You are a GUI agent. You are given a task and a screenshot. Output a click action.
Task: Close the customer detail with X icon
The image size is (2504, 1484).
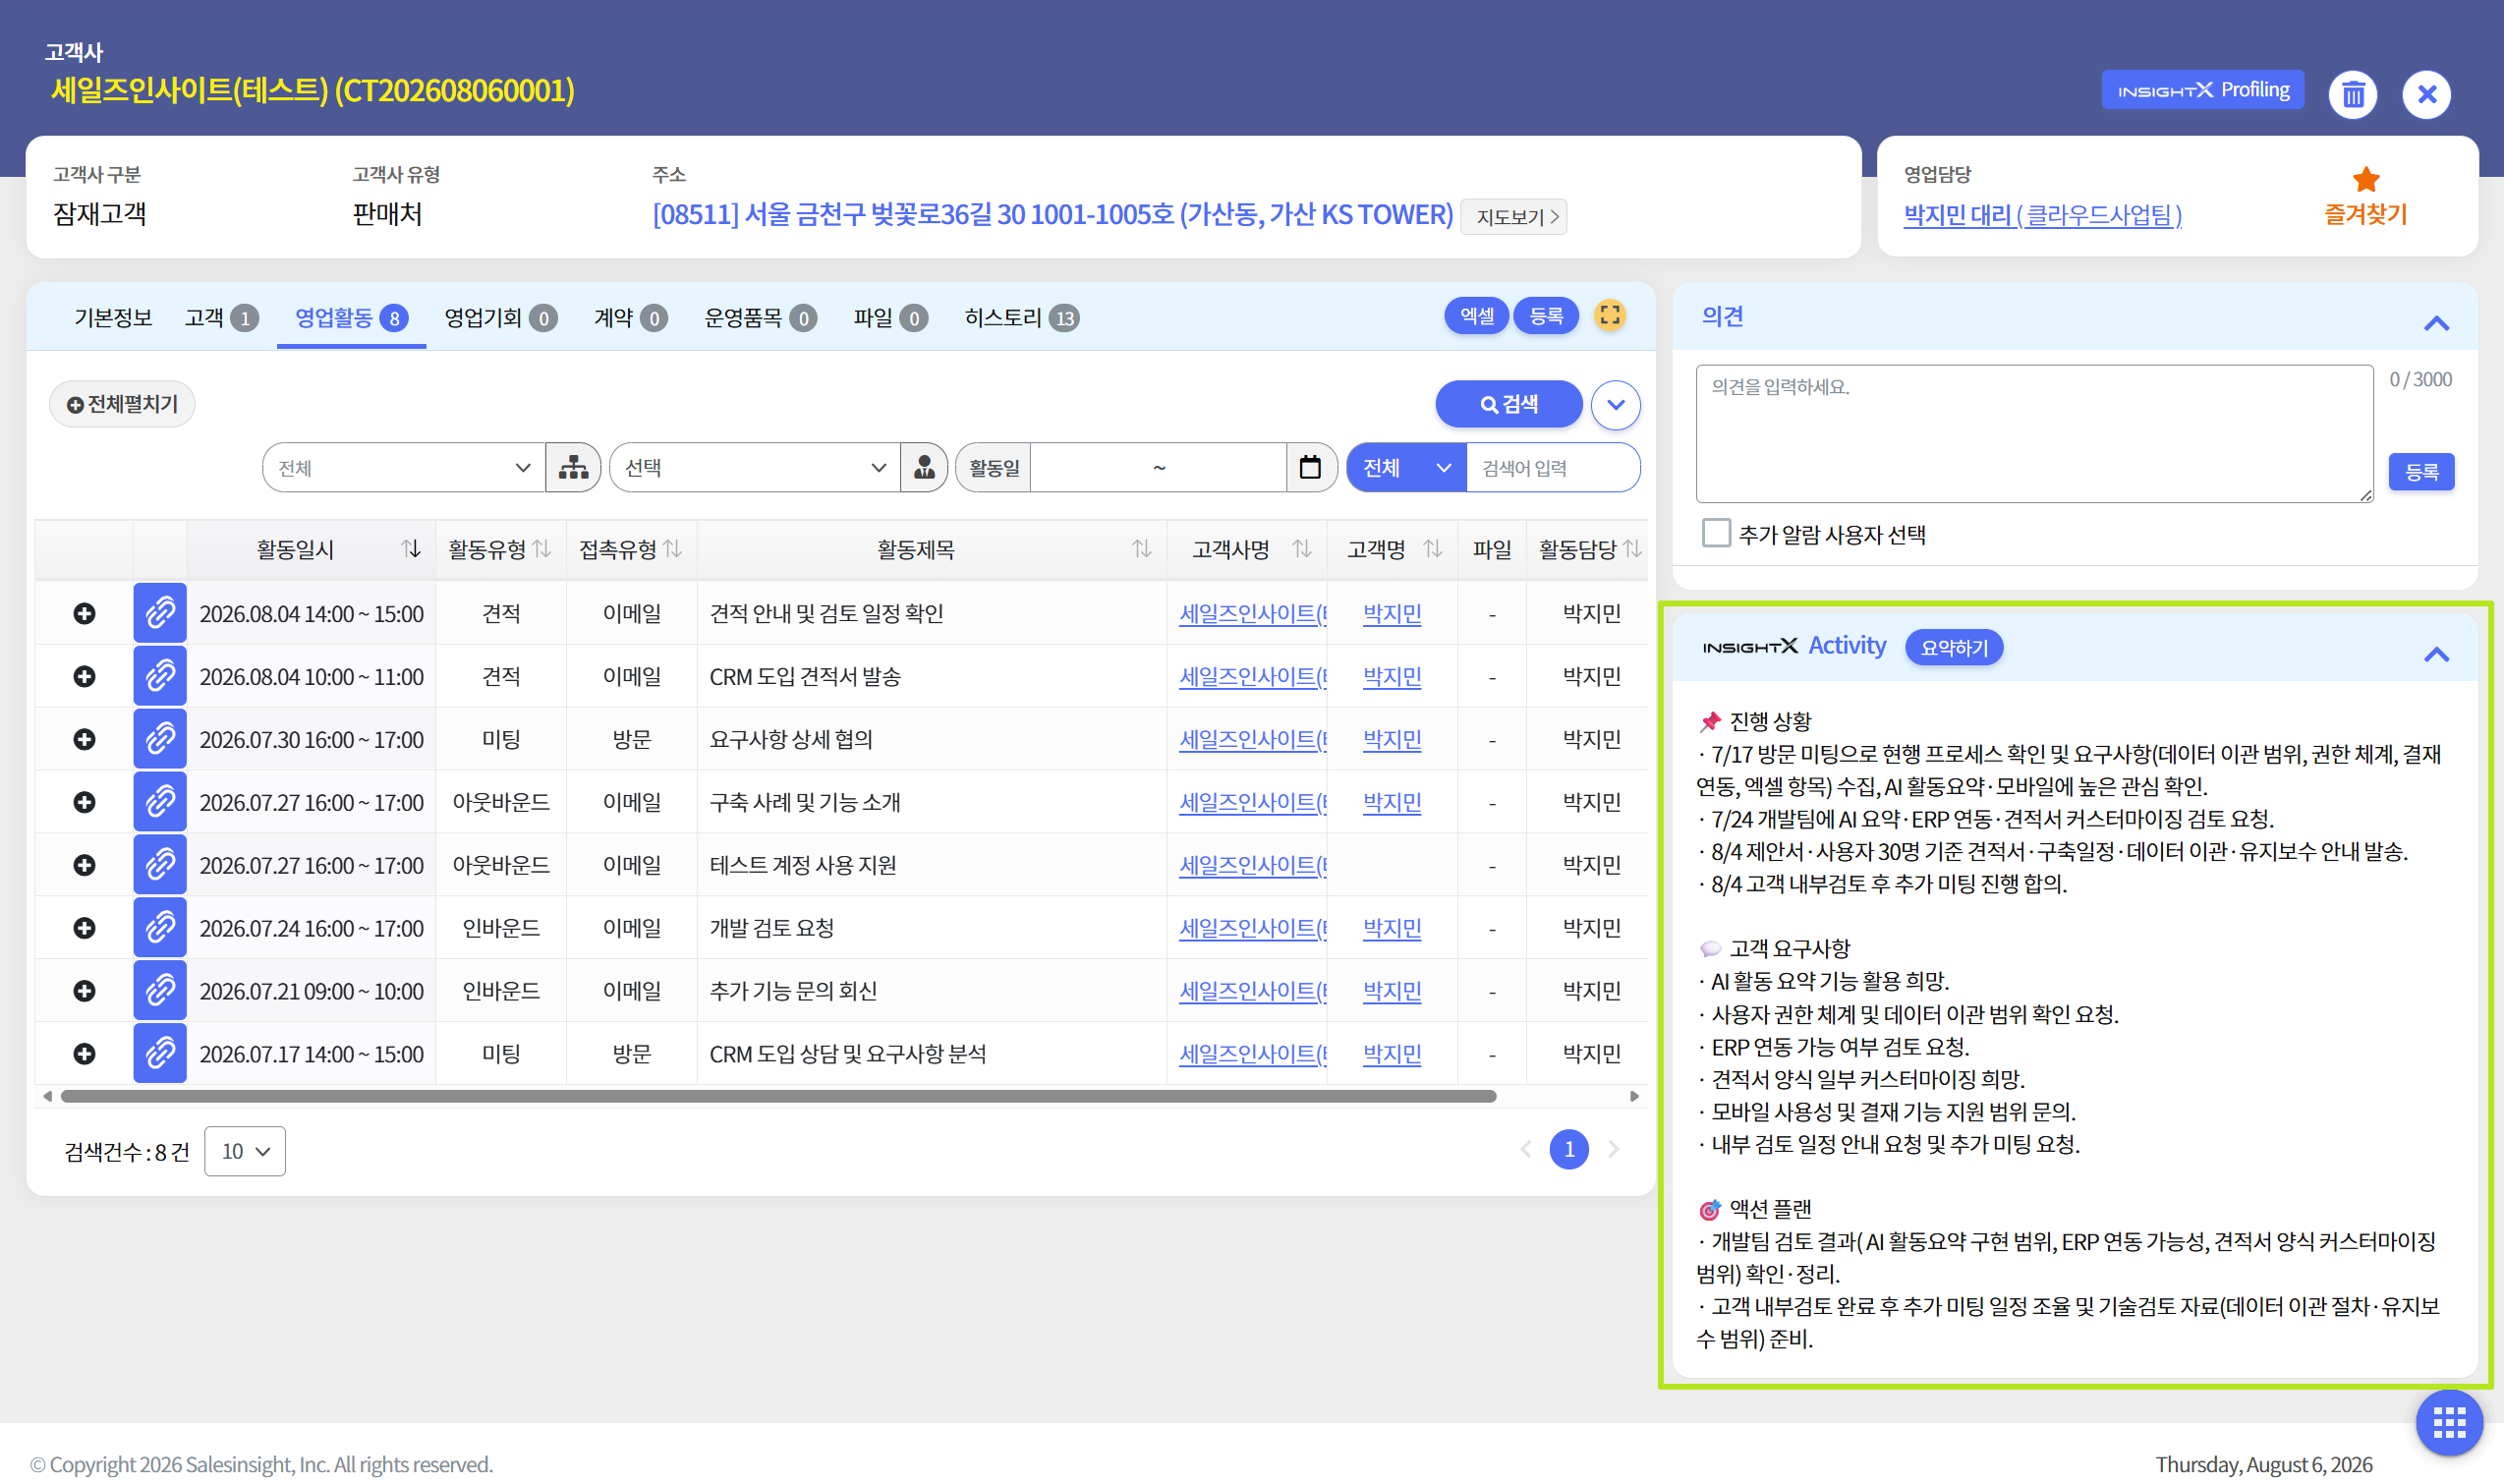tap(2426, 94)
